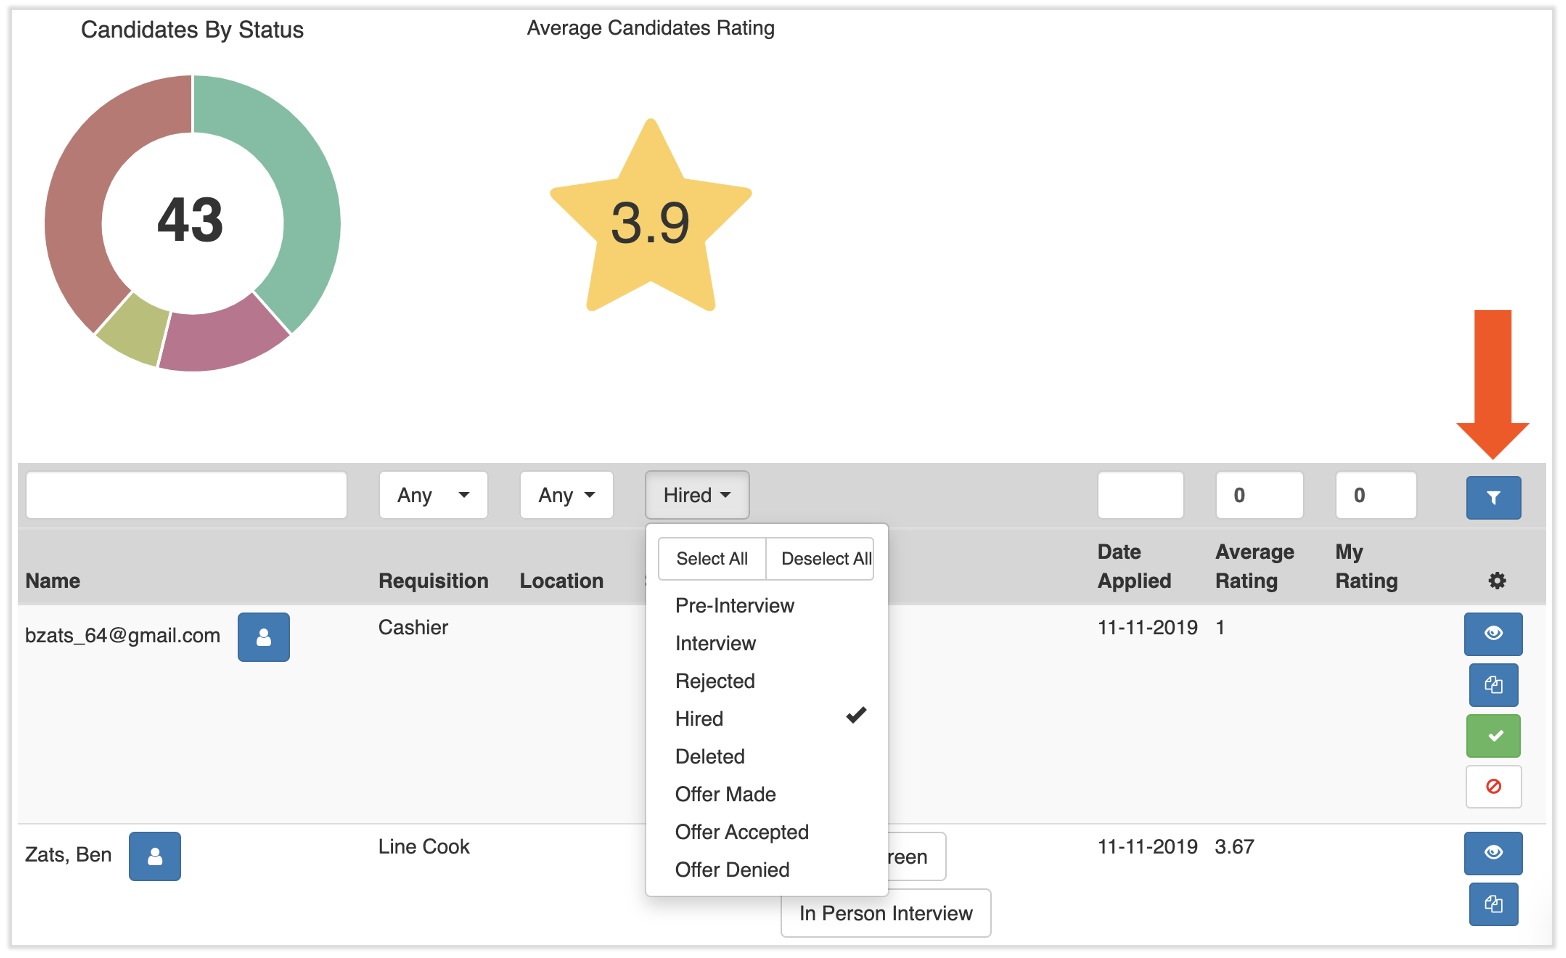Open the table settings gear icon
Image resolution: width=1566 pixels, height=958 pixels.
(1496, 581)
